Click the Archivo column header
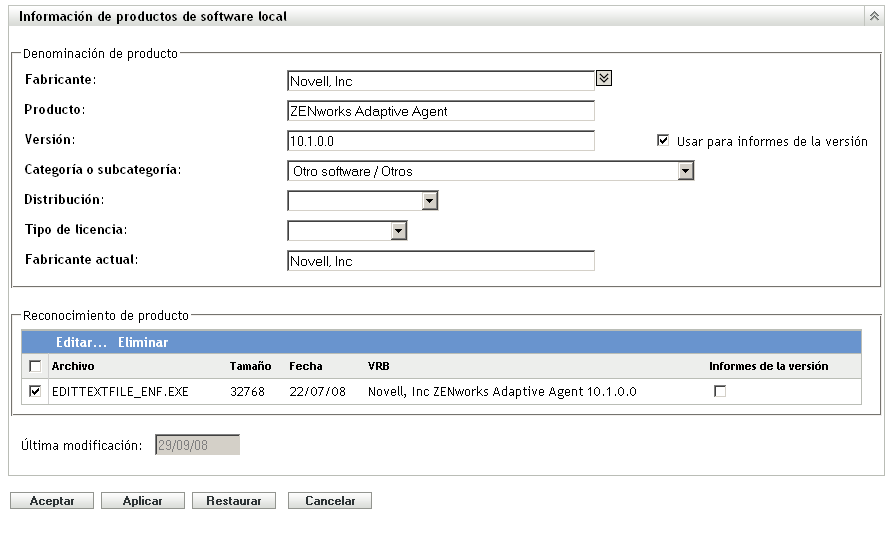Screen dimensions: 890x535 click(x=73, y=366)
